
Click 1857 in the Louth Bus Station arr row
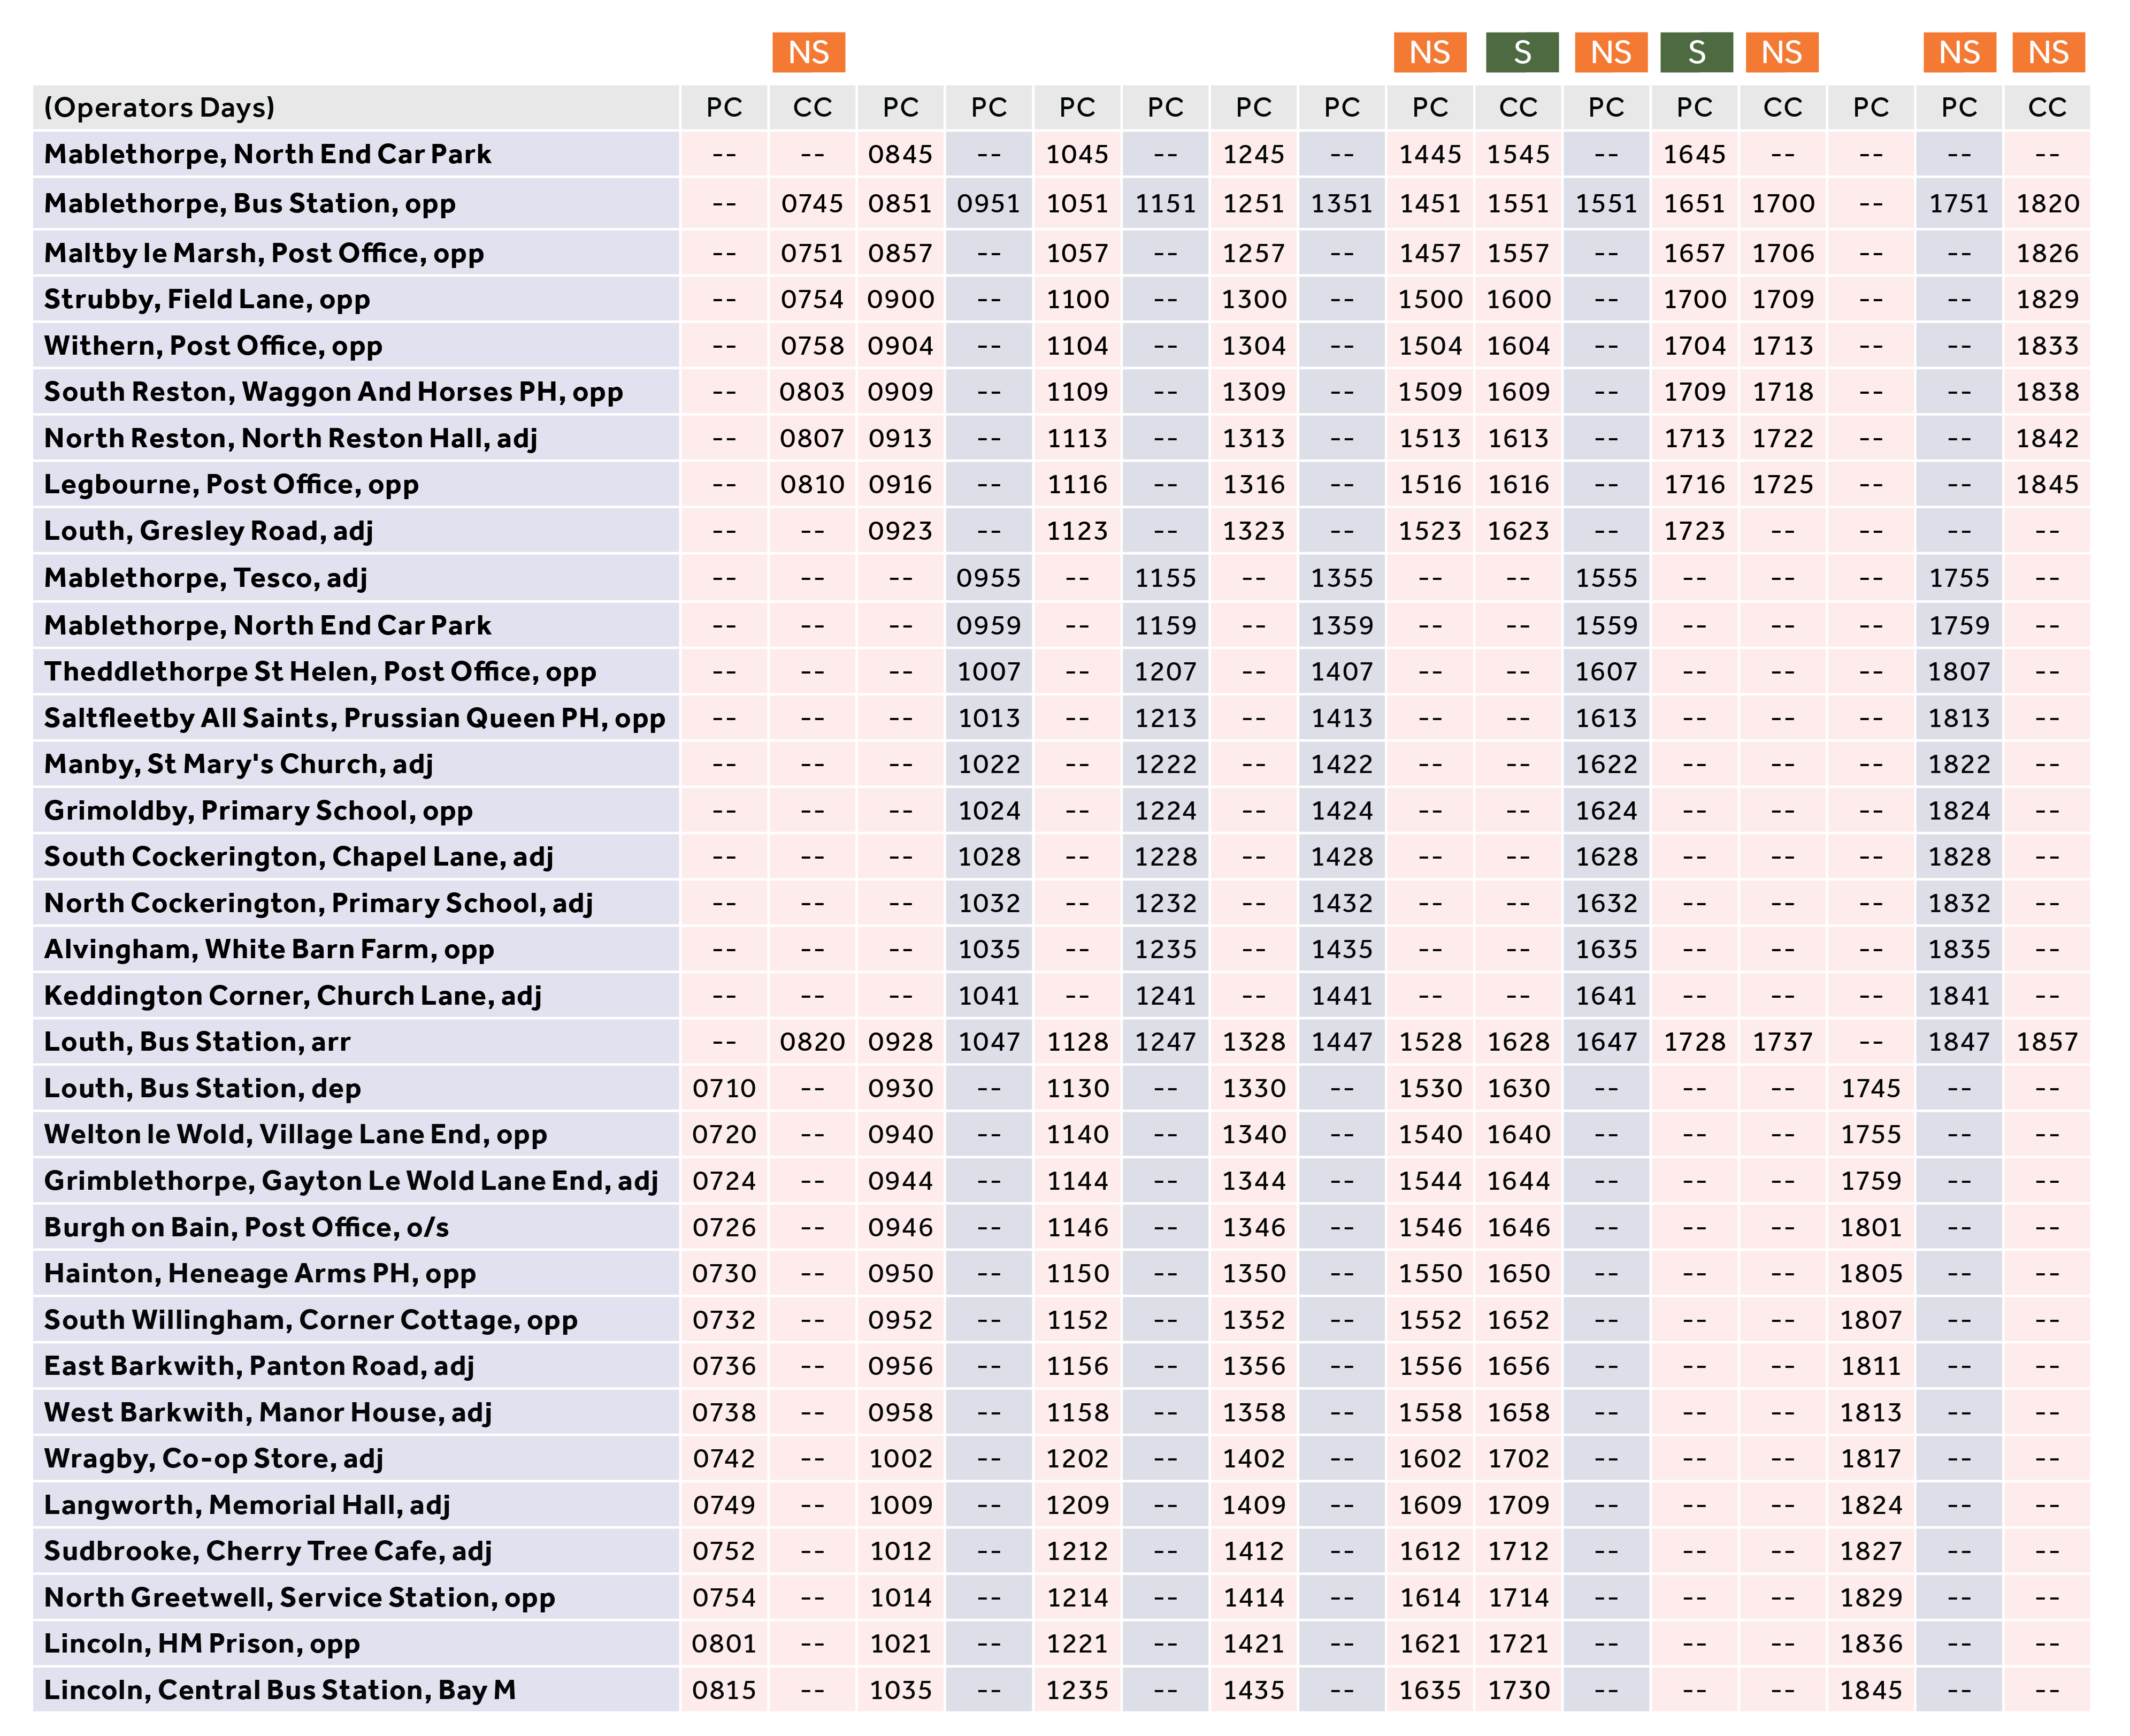point(2047,1042)
